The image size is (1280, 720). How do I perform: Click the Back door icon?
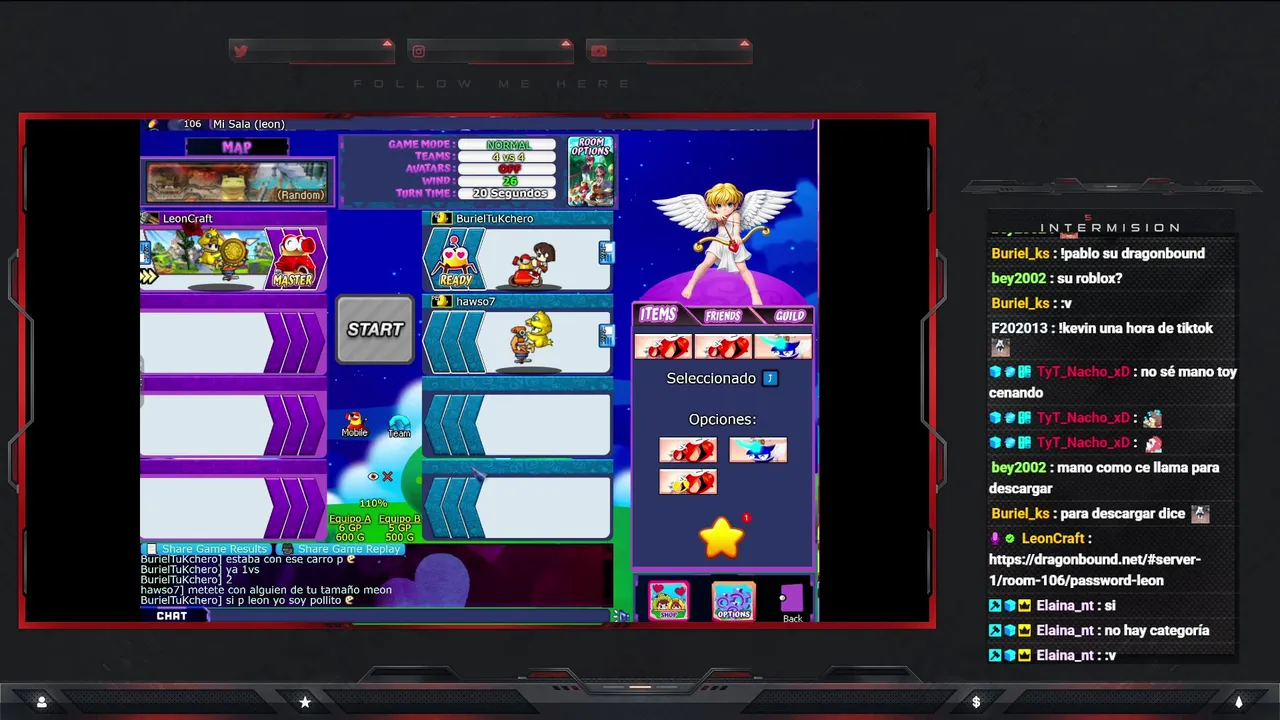click(x=792, y=604)
